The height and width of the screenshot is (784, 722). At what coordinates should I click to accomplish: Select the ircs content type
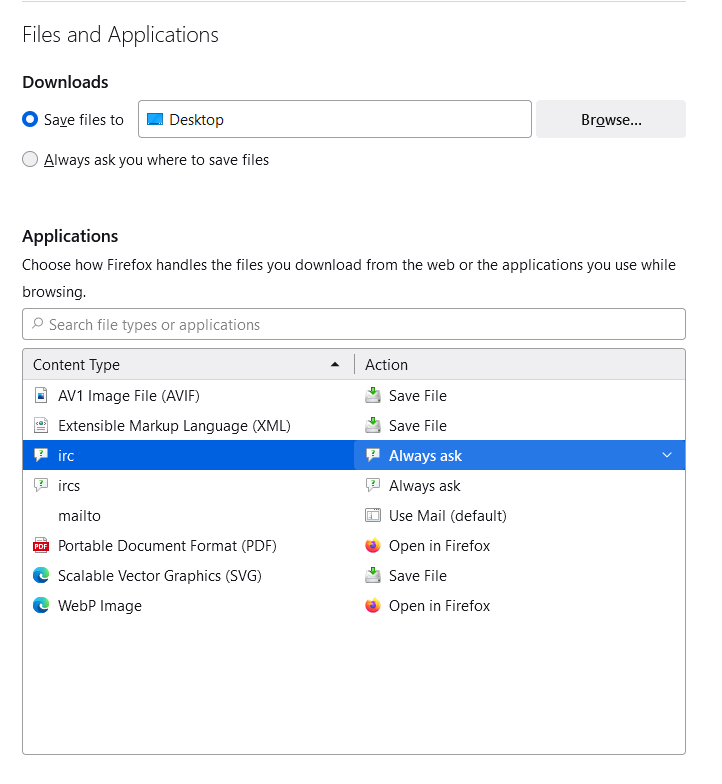coord(354,486)
